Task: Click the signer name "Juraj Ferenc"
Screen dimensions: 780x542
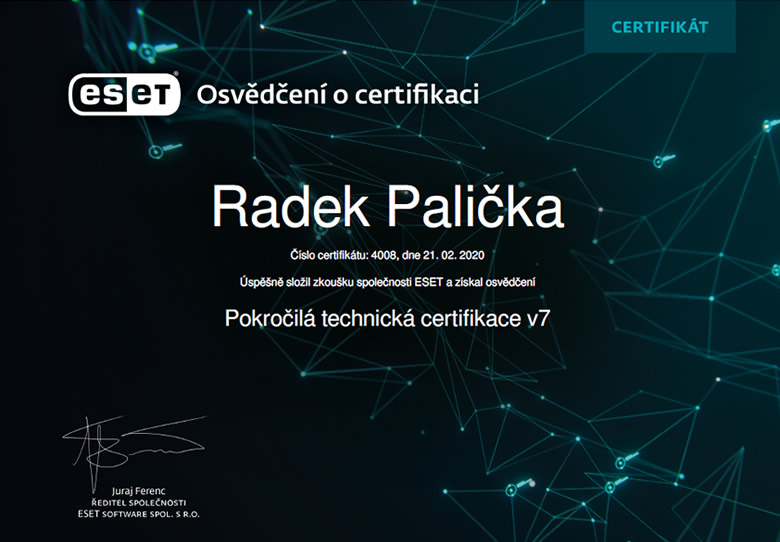Action: click(139, 491)
